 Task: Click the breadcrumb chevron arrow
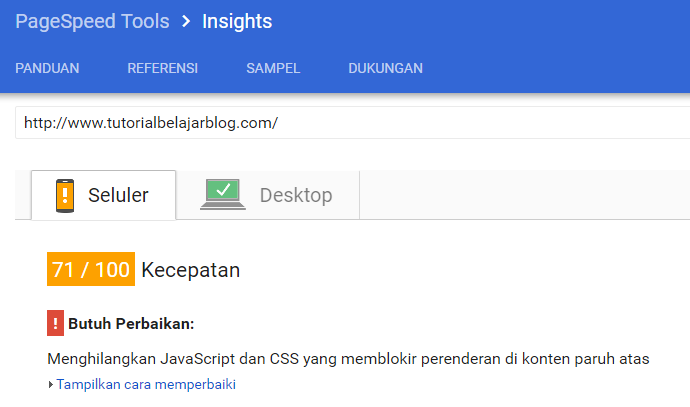[x=186, y=22]
